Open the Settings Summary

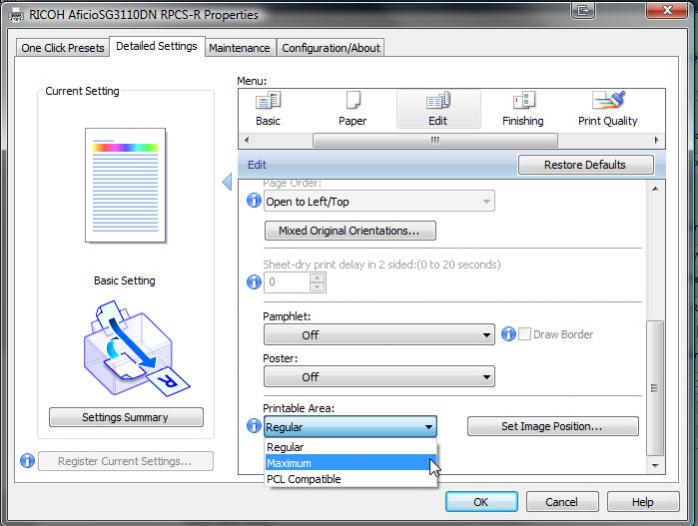pyautogui.click(x=126, y=417)
